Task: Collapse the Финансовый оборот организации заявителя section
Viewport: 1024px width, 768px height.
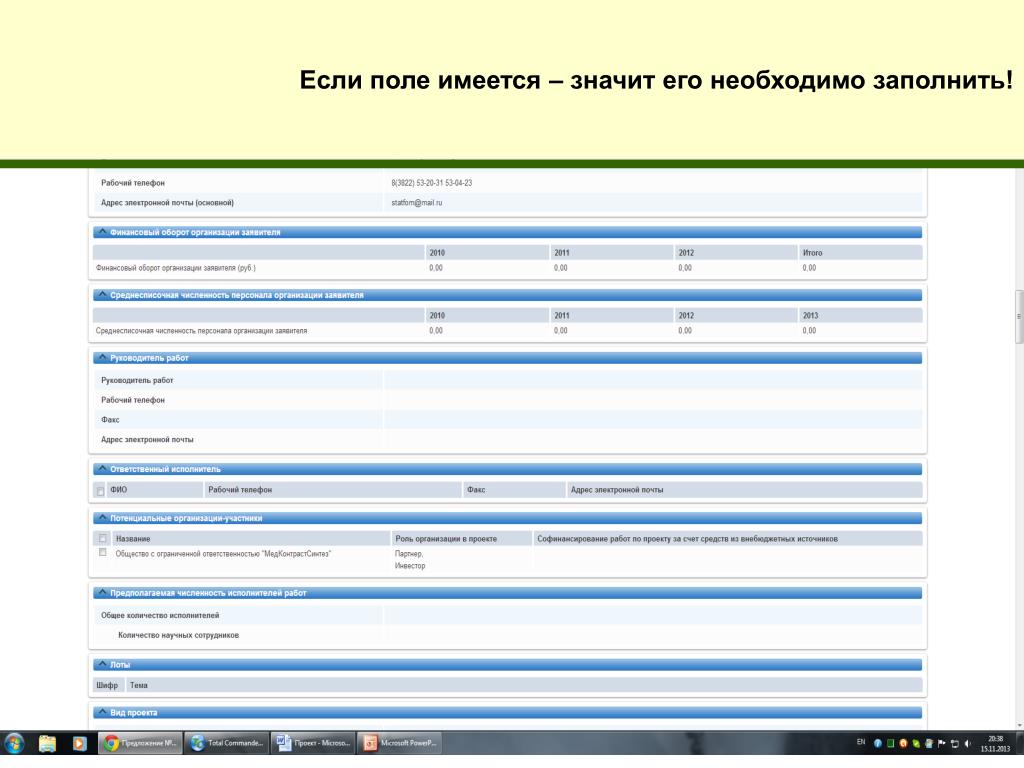Action: click(x=102, y=232)
